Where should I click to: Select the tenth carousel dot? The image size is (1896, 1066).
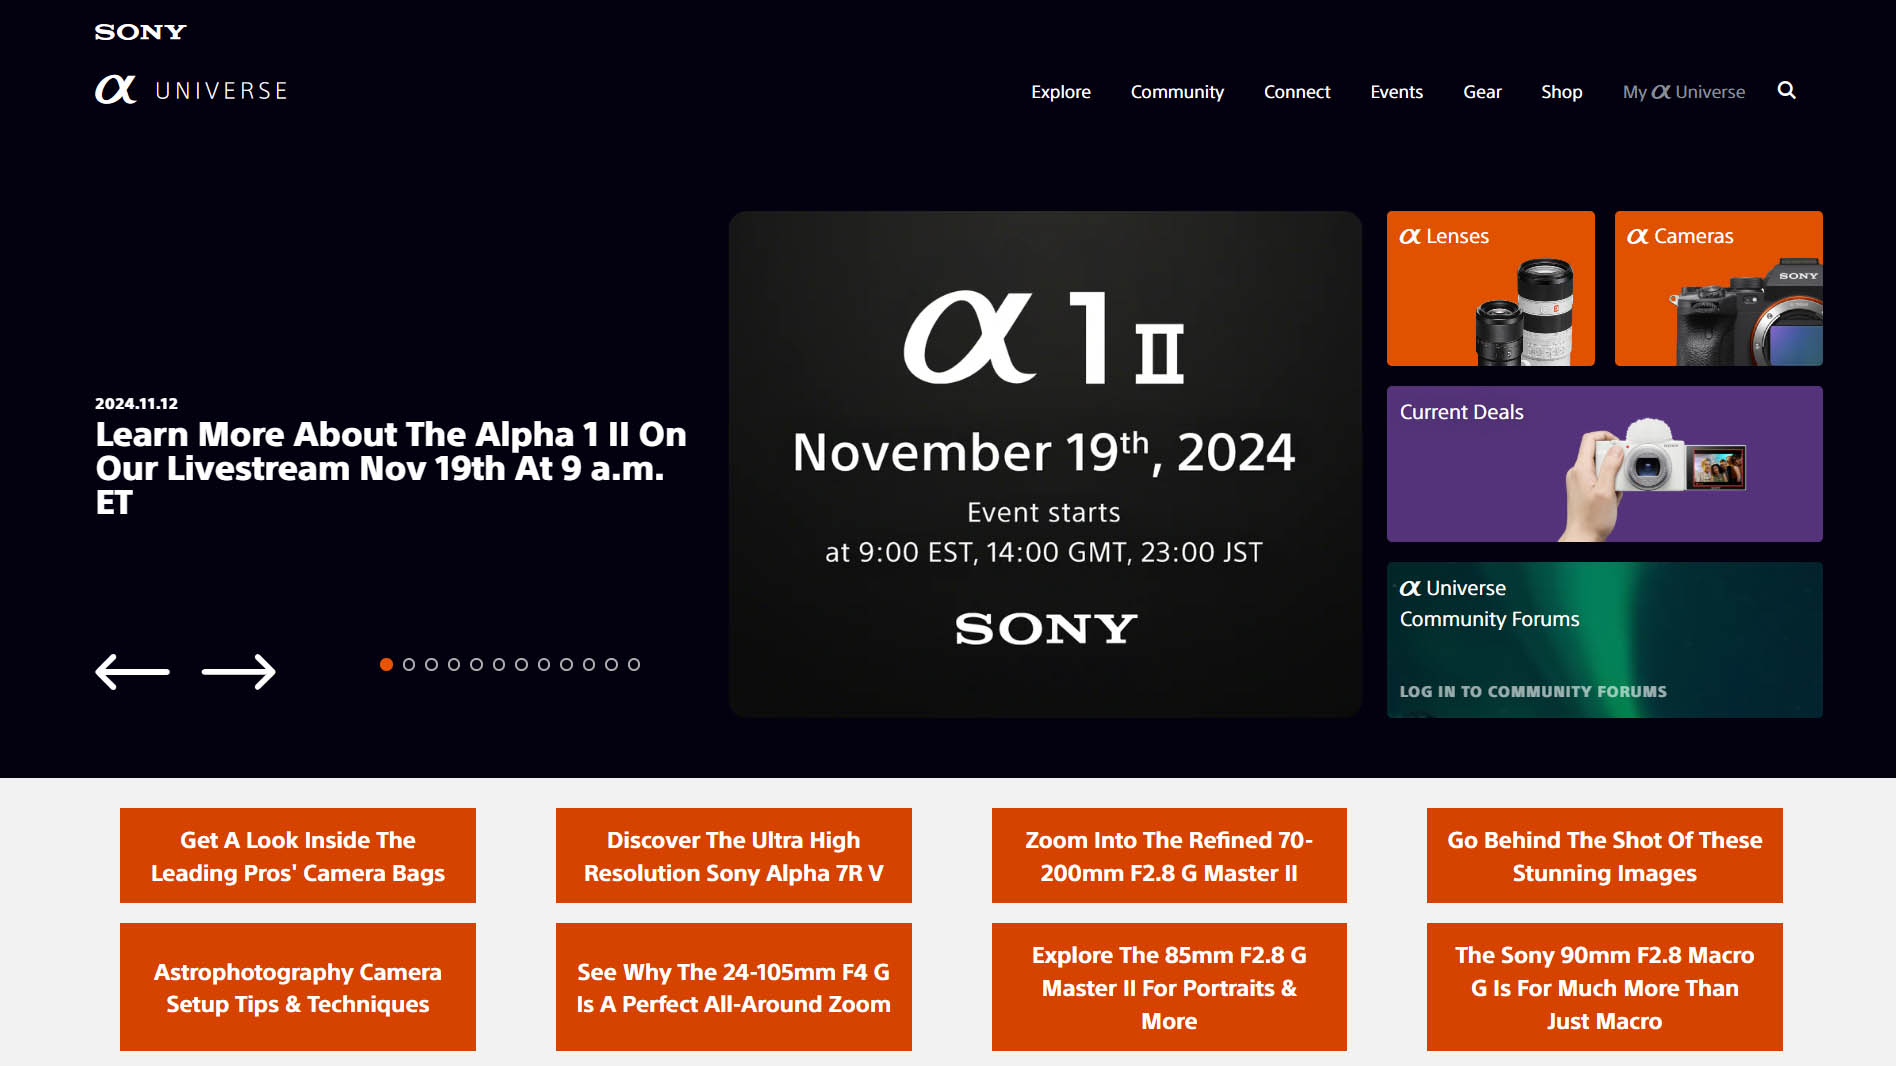(x=588, y=664)
